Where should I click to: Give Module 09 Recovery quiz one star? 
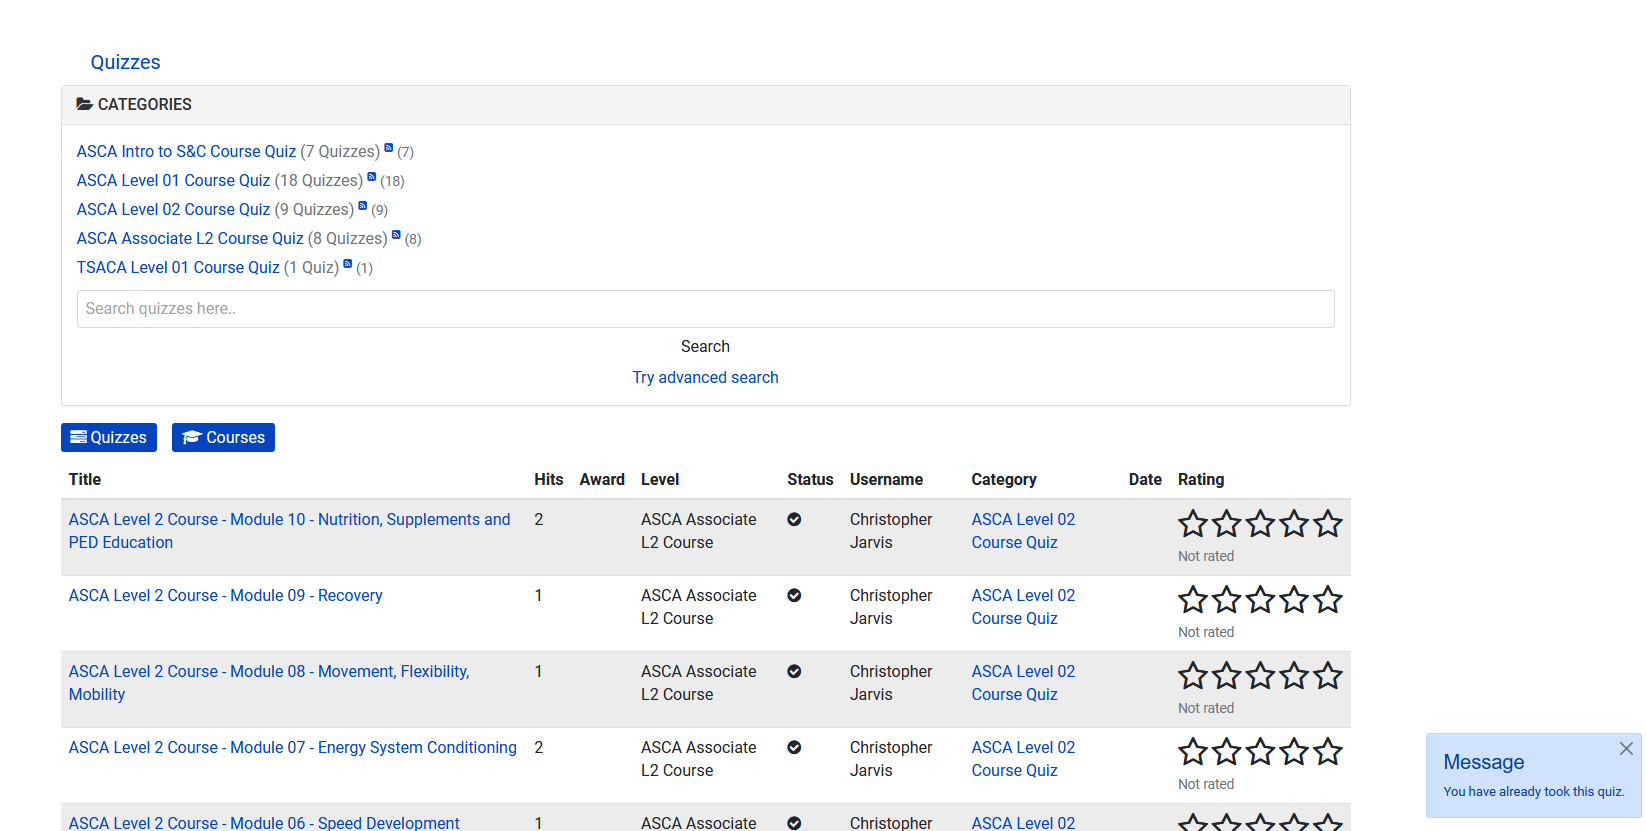click(1192, 599)
